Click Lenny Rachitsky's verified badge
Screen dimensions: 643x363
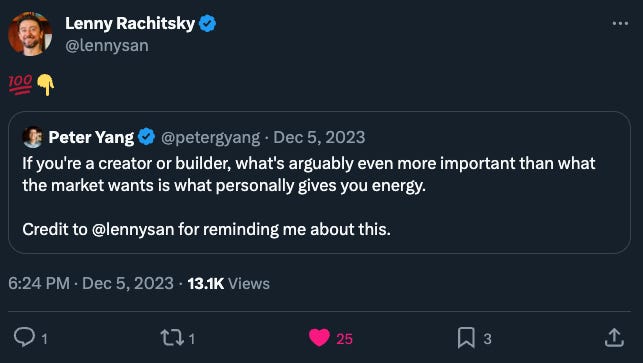[207, 23]
